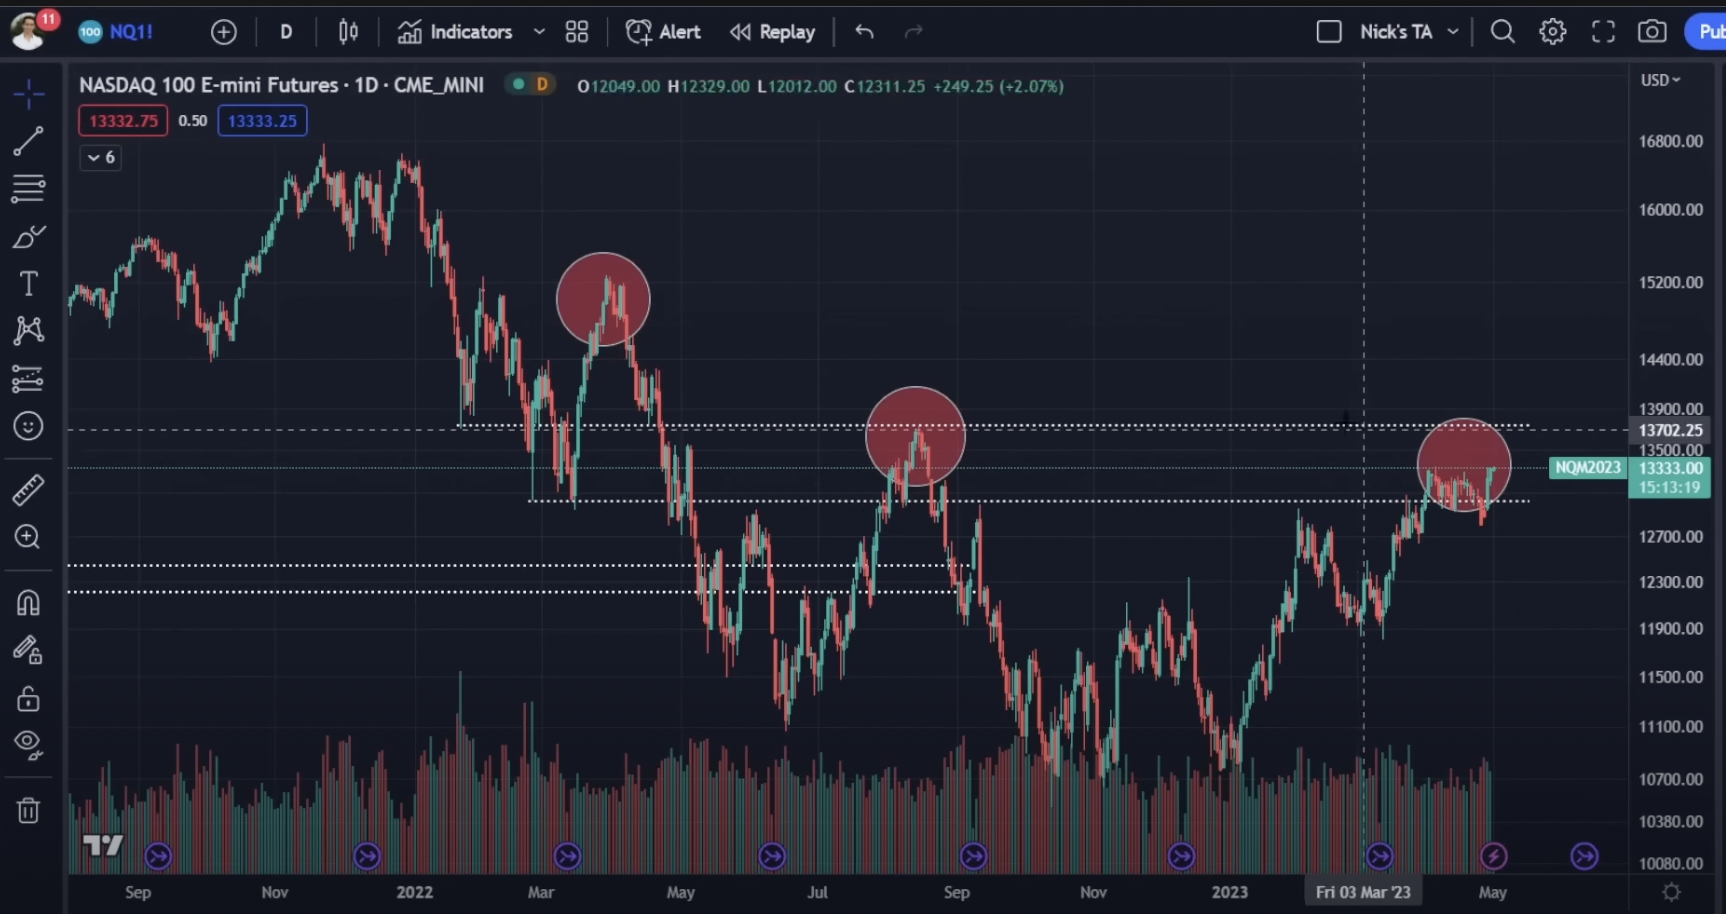1726x914 pixels.
Task: Enter fullscreen mode
Action: [1603, 32]
